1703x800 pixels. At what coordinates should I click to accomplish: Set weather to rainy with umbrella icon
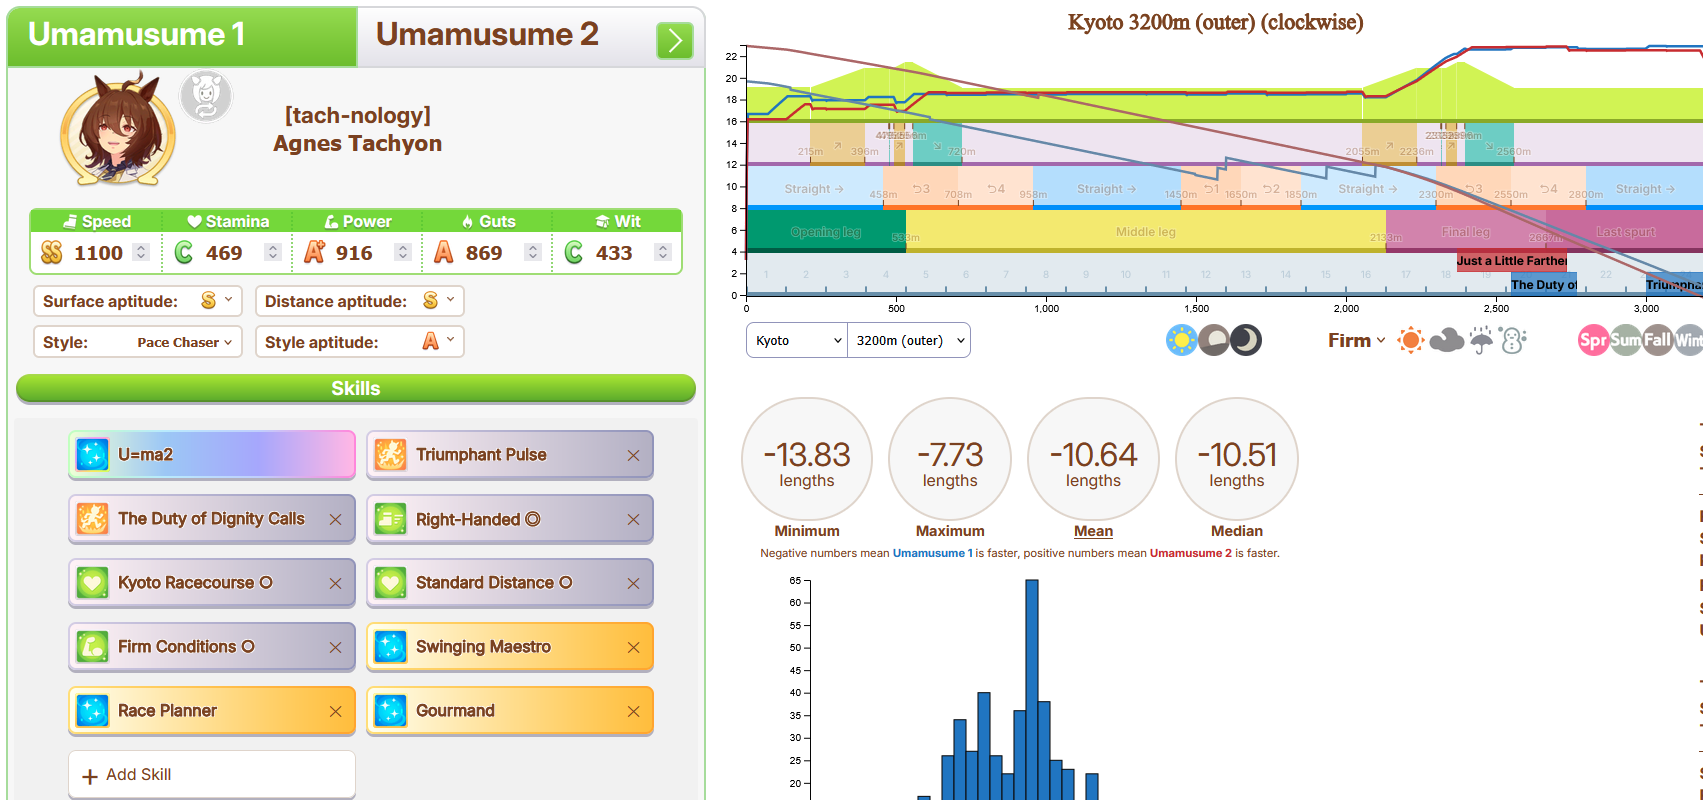point(1481,340)
